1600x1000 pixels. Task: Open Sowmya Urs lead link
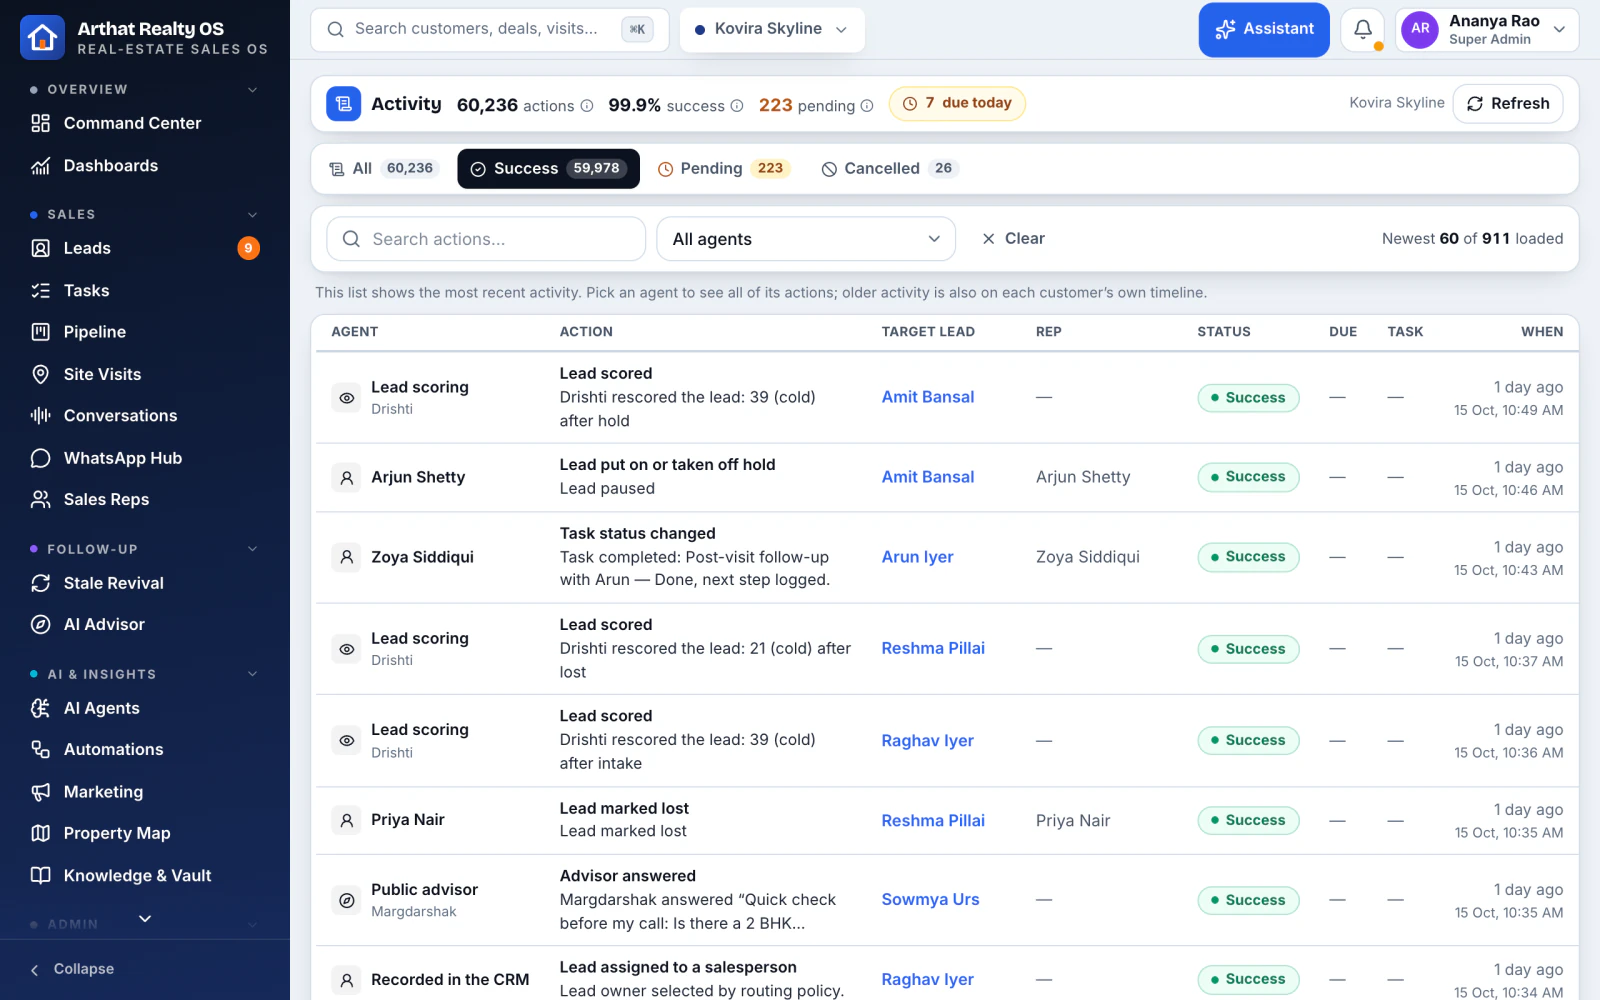(x=930, y=900)
